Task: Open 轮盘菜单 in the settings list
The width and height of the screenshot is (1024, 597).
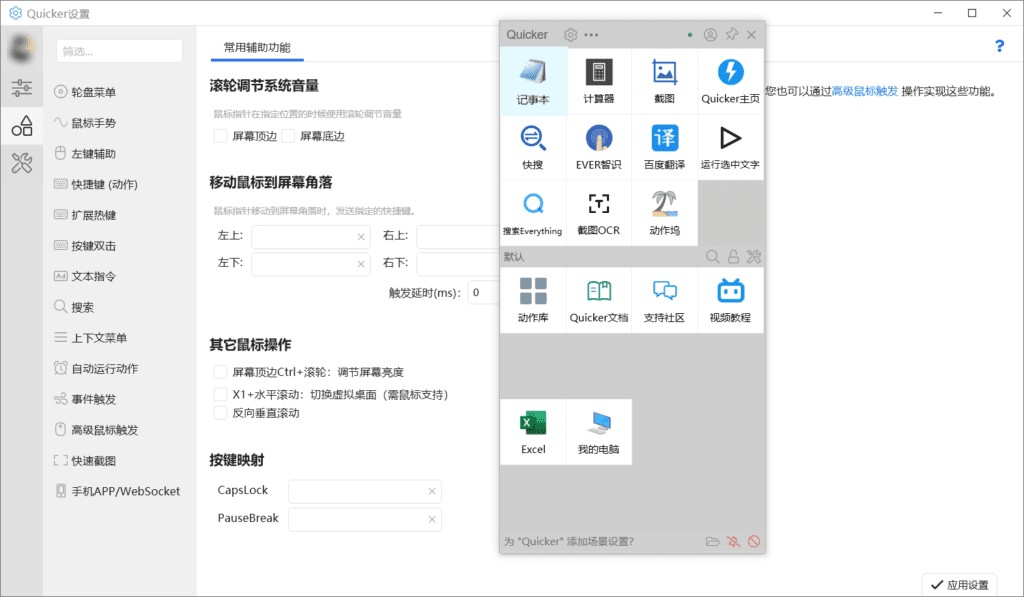Action: point(119,92)
